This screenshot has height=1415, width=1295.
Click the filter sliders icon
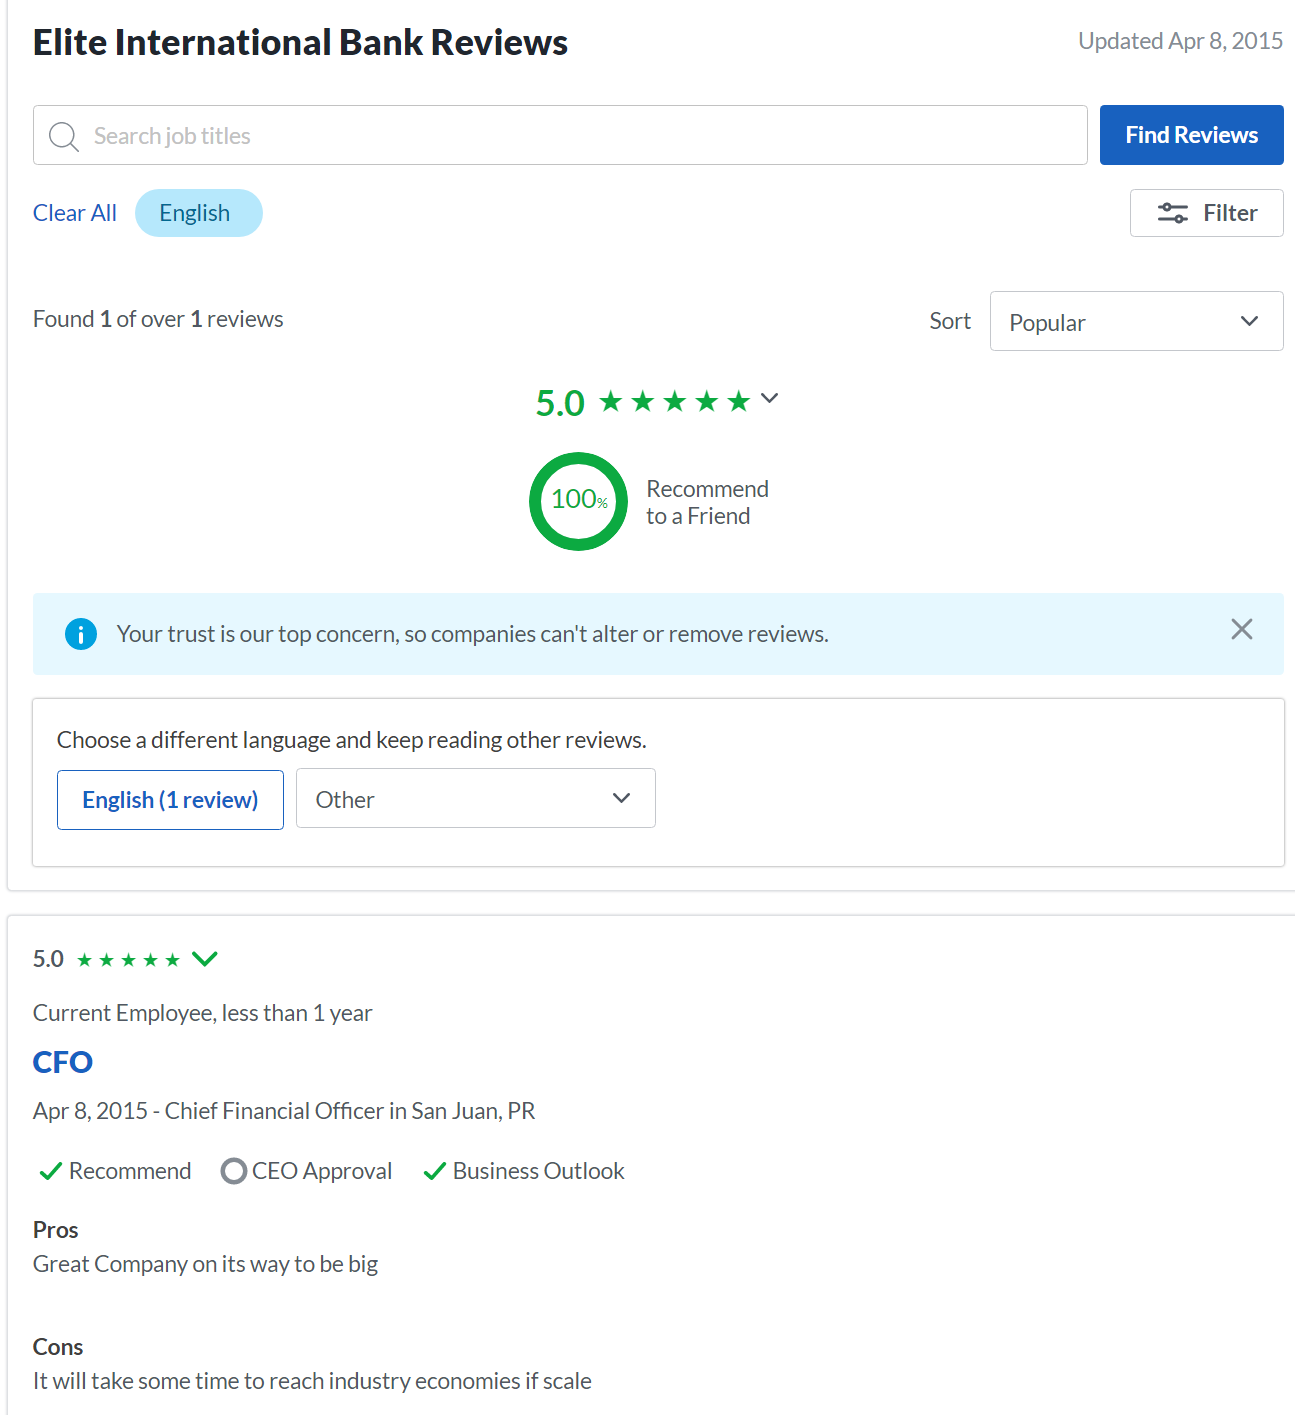pos(1173,213)
